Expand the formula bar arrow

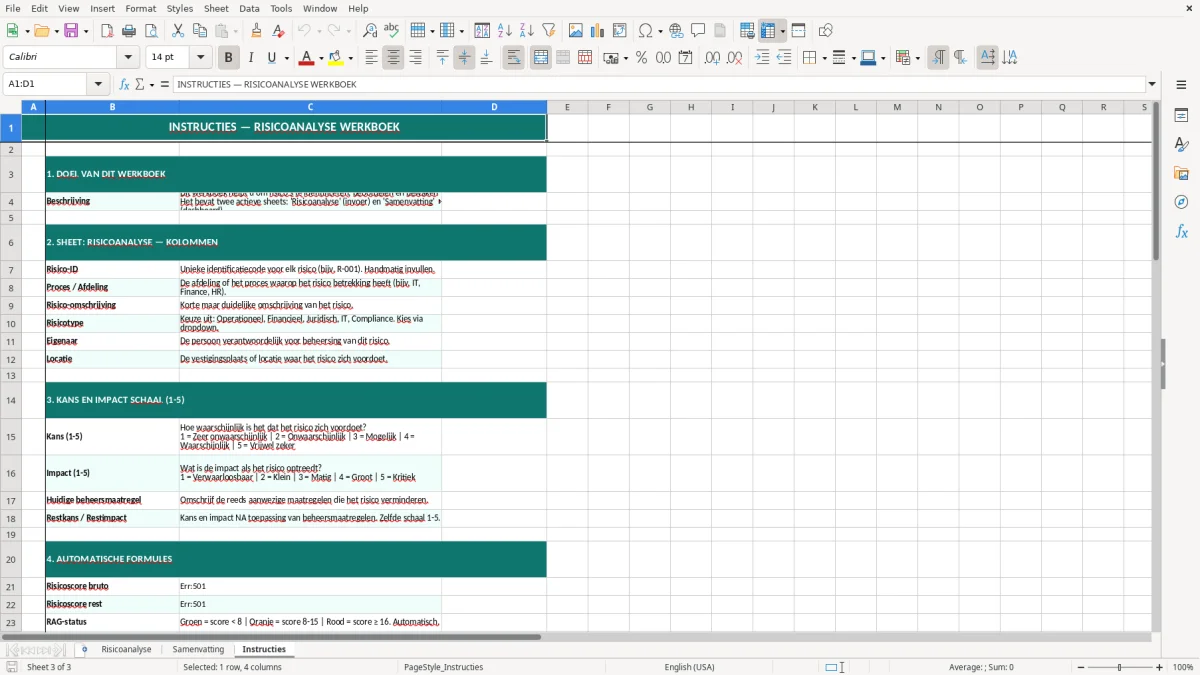(x=1152, y=84)
